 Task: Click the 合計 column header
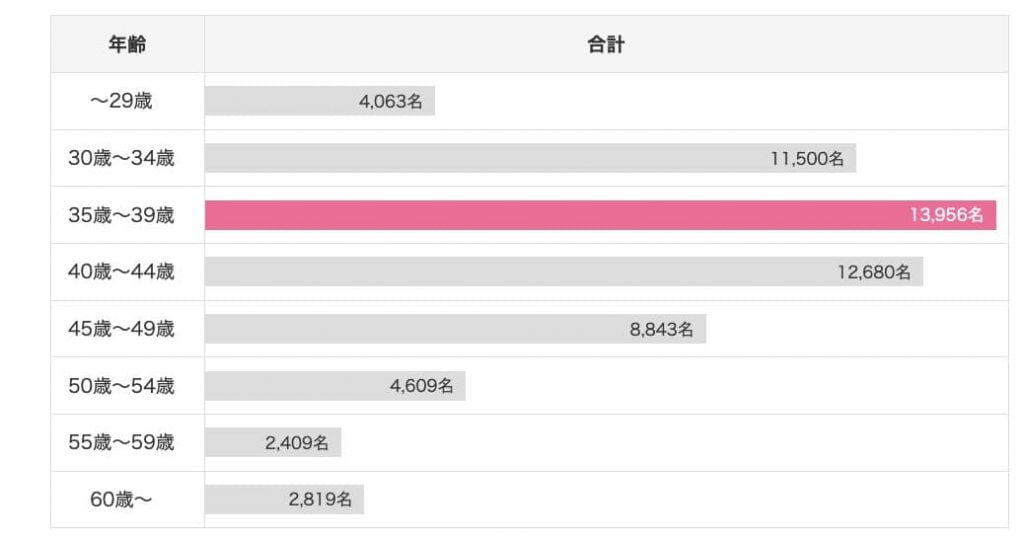(x=606, y=45)
